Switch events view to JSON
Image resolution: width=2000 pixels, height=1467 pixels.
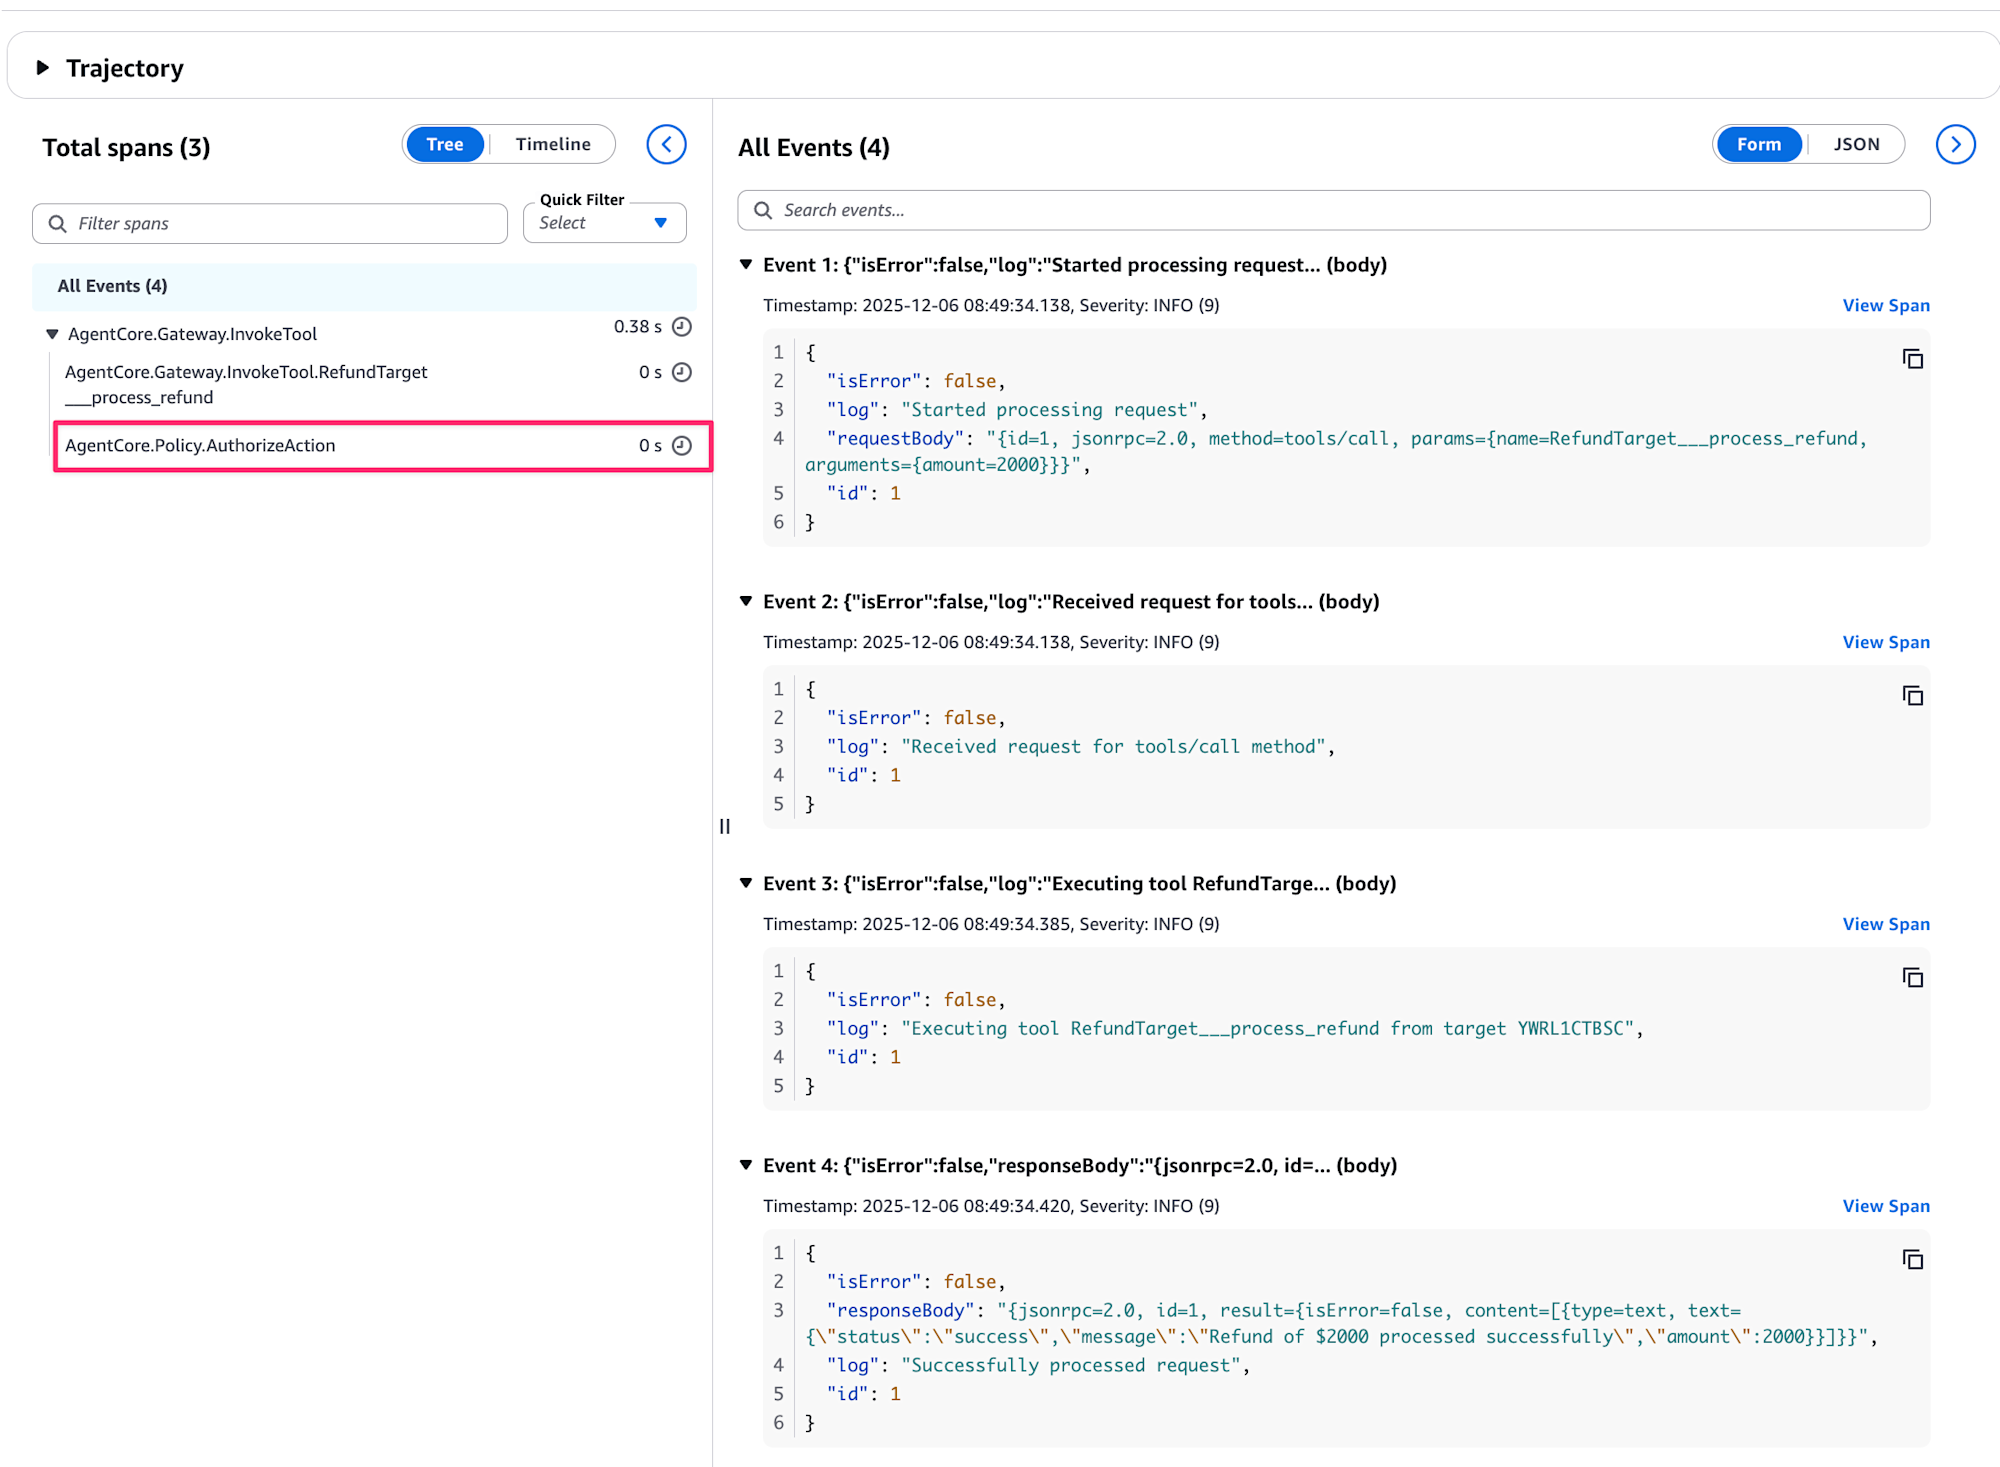(x=1856, y=145)
